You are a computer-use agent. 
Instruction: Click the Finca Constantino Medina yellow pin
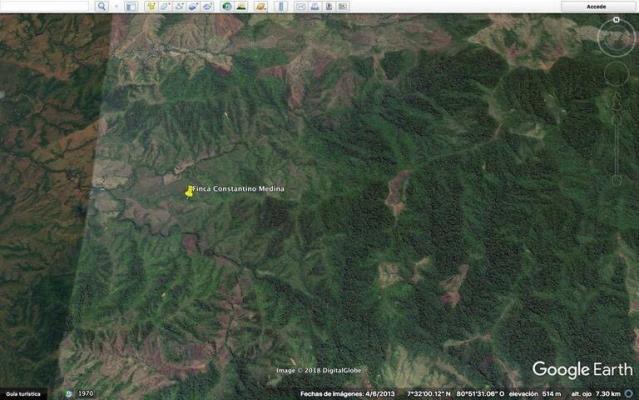(x=189, y=190)
